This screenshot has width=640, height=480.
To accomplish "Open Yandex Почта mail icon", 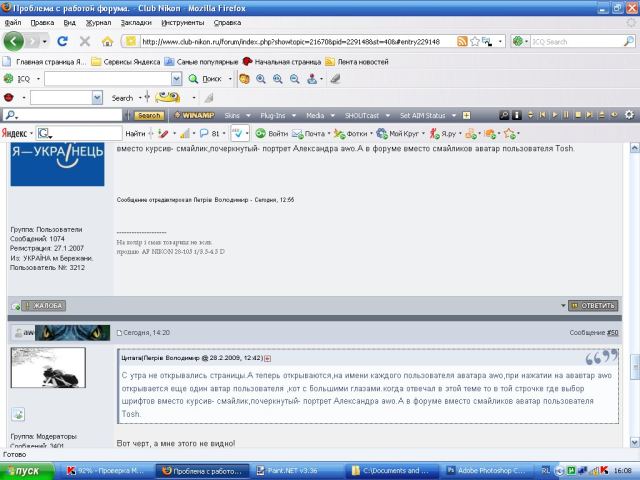I will click(308, 133).
